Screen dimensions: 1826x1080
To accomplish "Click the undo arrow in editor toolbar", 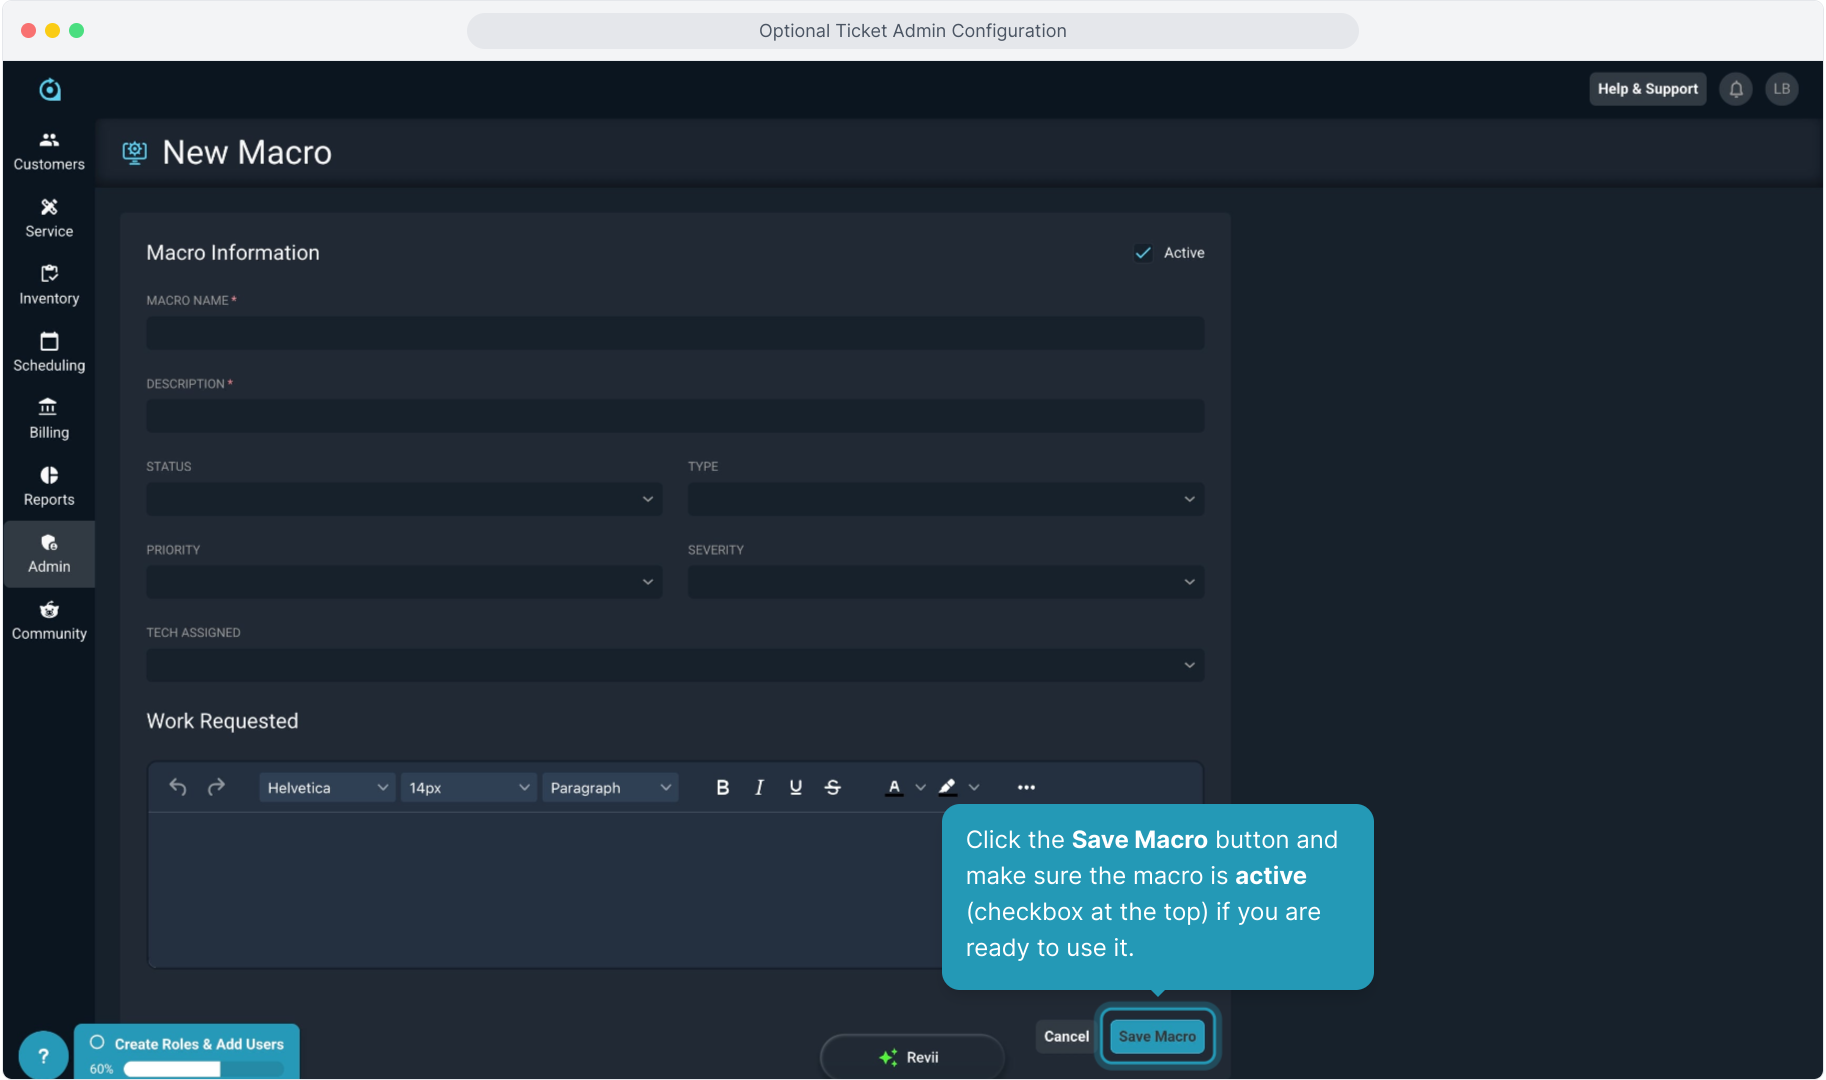I will pyautogui.click(x=178, y=787).
